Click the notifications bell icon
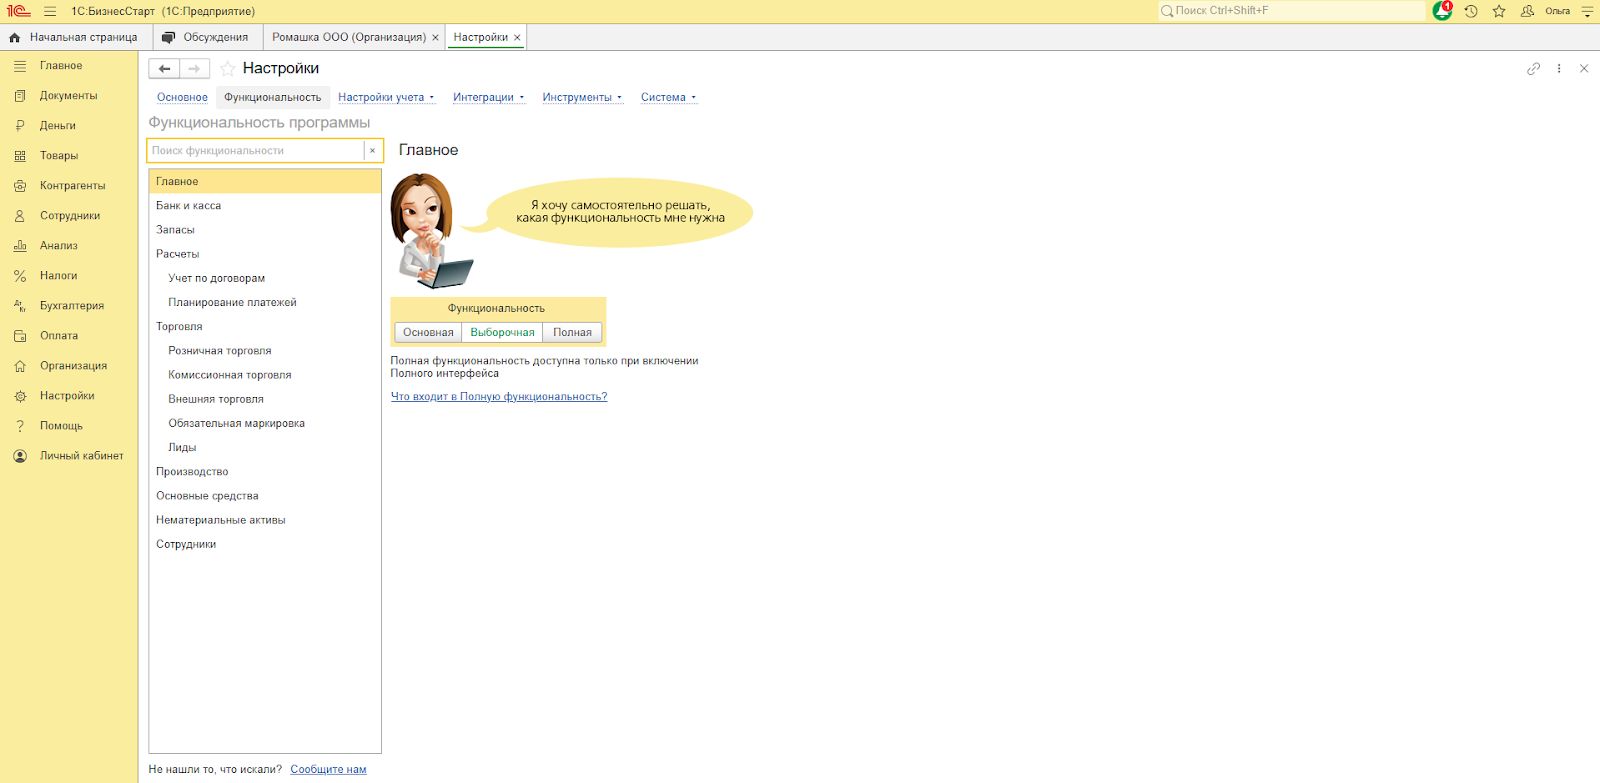Viewport: 1600px width, 783px height. (x=1441, y=11)
